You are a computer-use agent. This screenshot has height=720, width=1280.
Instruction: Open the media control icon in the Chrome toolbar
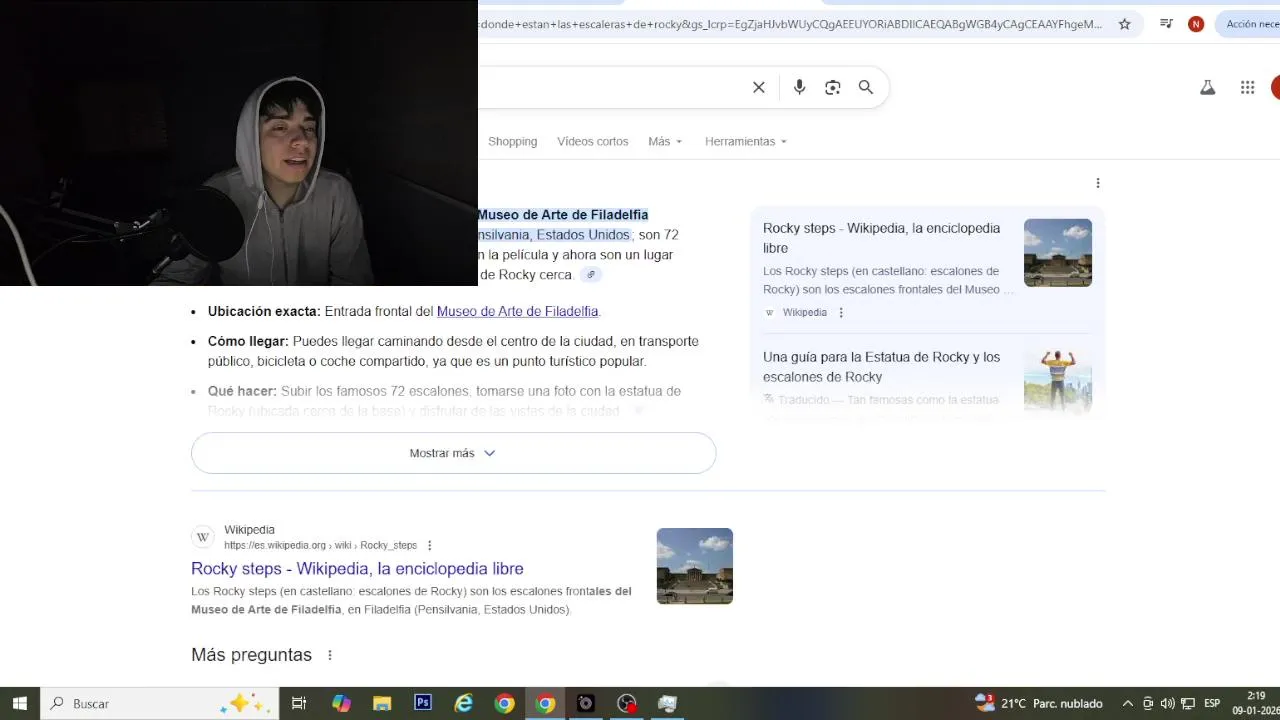[1166, 24]
